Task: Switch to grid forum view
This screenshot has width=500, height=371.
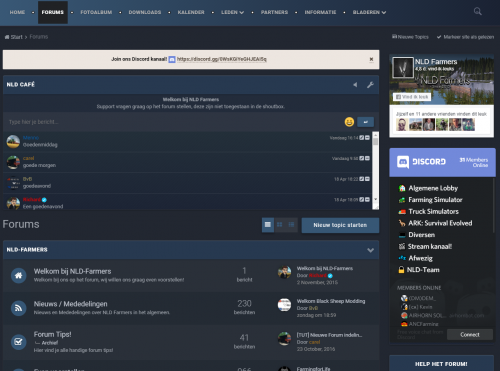Action: click(x=280, y=225)
